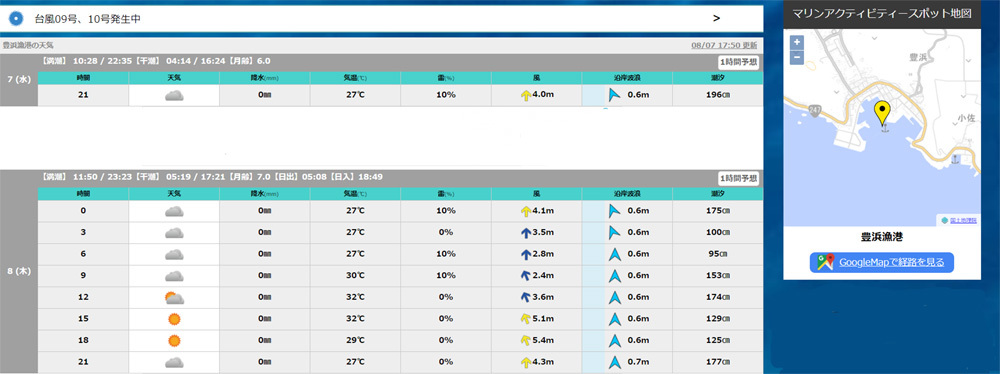Click the 豊浜漁港の天気 heading
The height and width of the screenshot is (374, 1000).
tap(28, 46)
